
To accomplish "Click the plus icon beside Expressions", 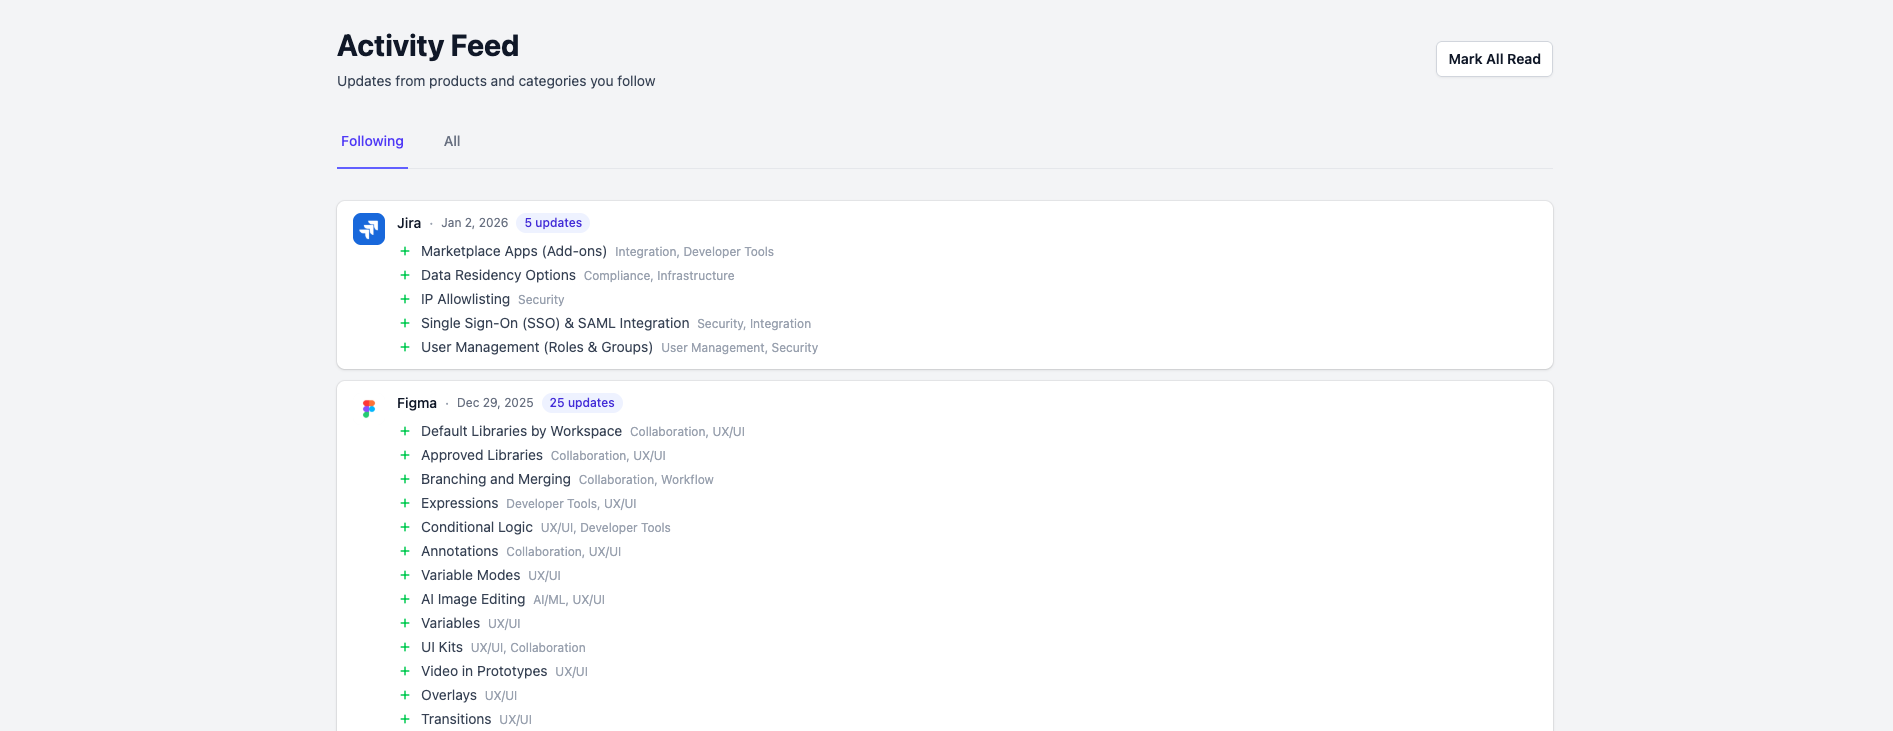I will (x=405, y=503).
